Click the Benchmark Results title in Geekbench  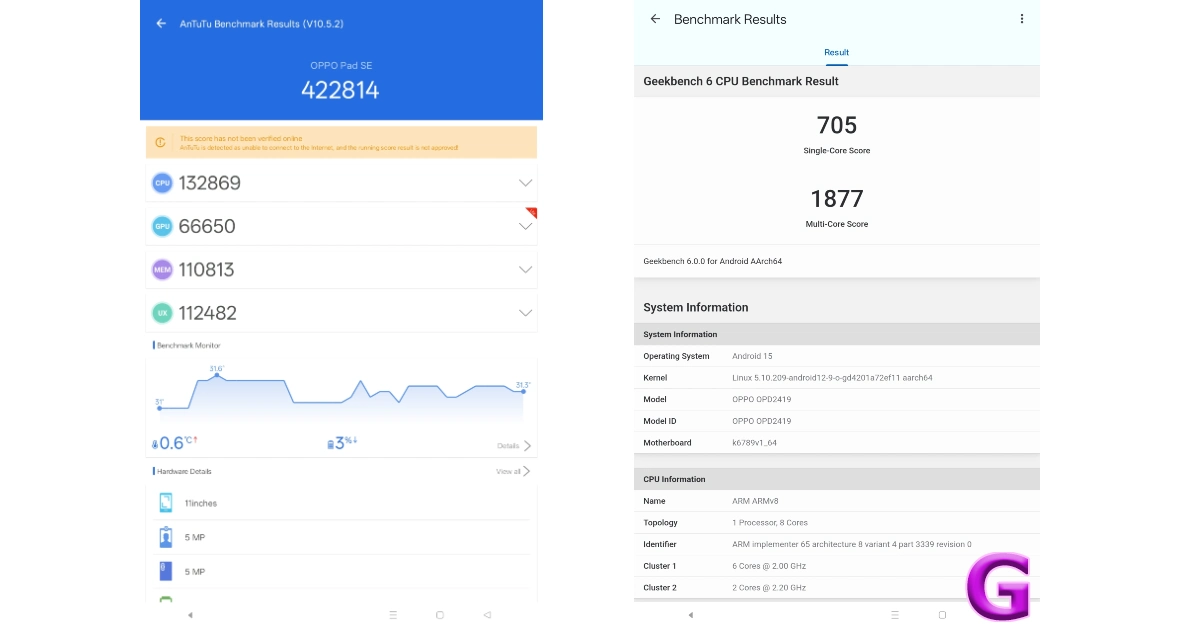click(730, 19)
